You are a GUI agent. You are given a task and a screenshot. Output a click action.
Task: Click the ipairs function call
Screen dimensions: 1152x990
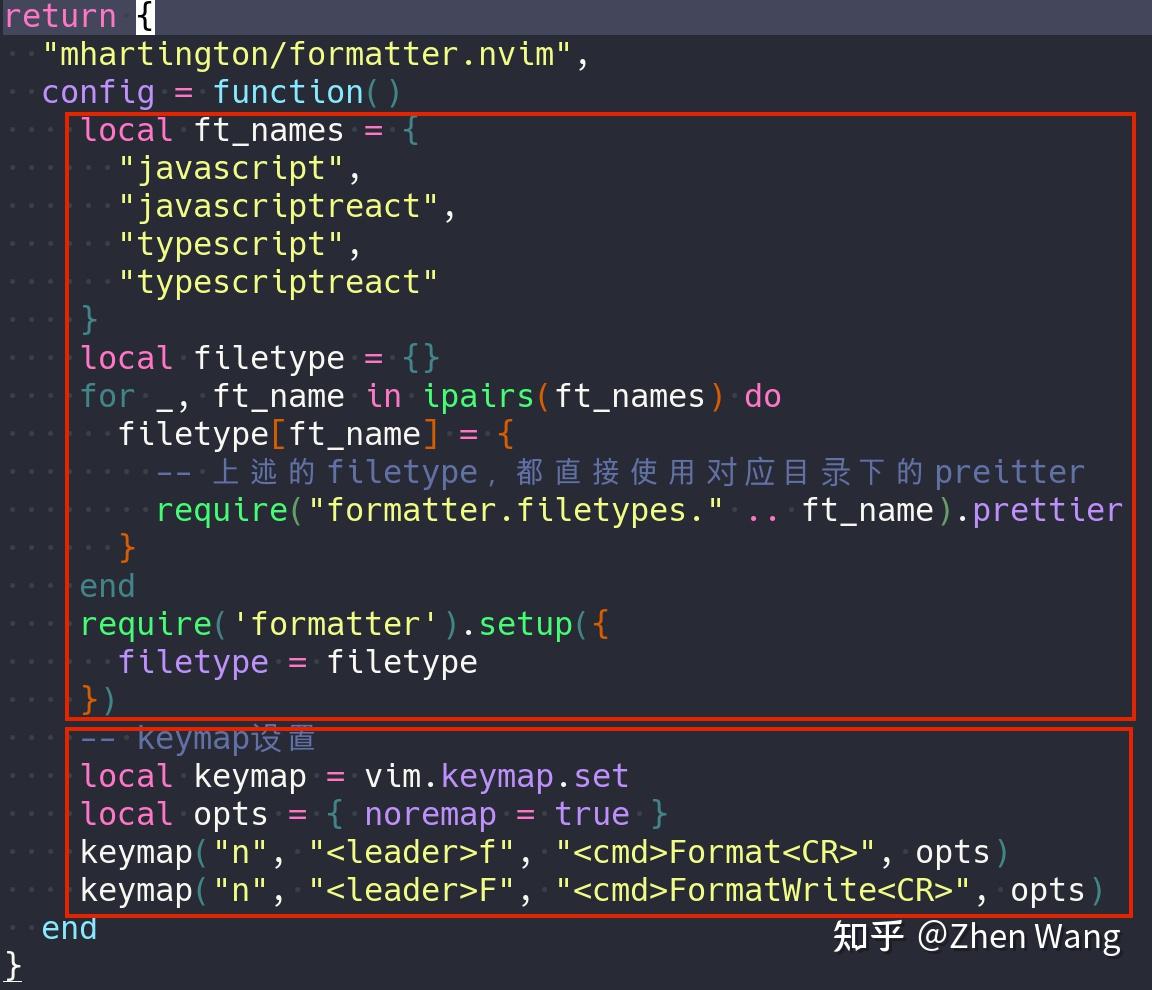click(x=478, y=396)
